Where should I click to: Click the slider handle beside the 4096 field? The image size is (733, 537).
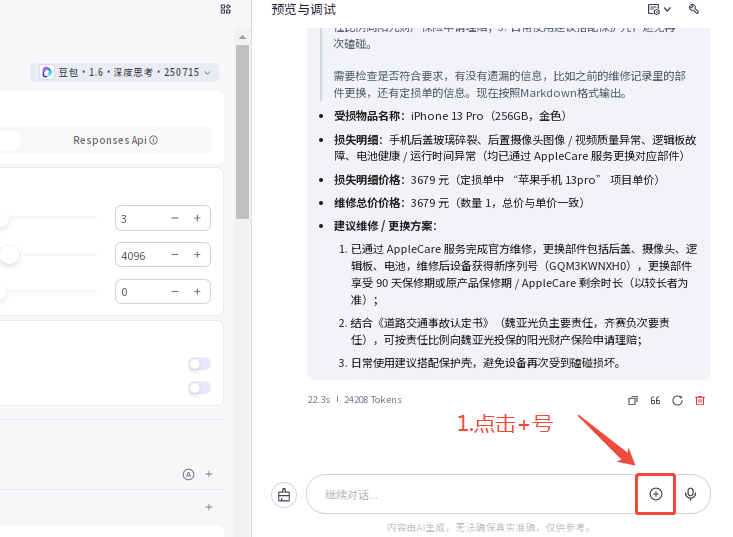(9, 255)
